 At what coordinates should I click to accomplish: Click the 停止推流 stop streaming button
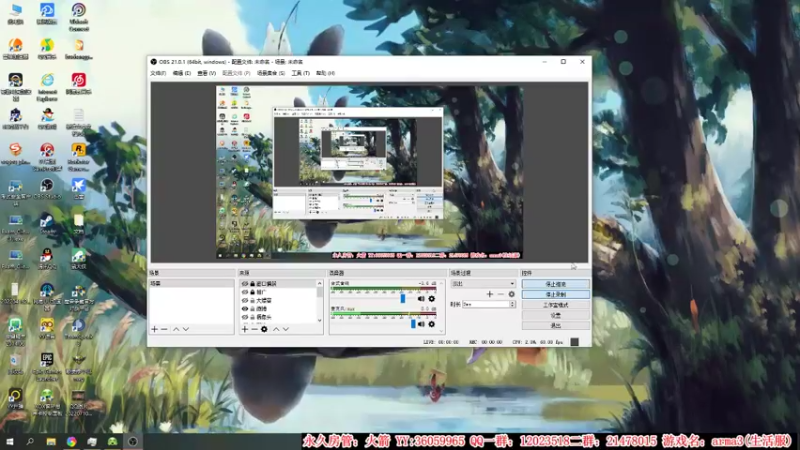point(556,284)
